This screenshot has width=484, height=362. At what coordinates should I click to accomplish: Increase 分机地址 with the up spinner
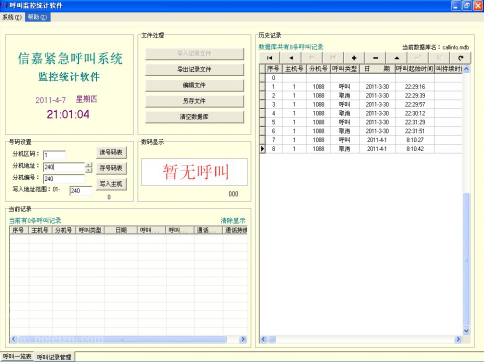(88, 165)
